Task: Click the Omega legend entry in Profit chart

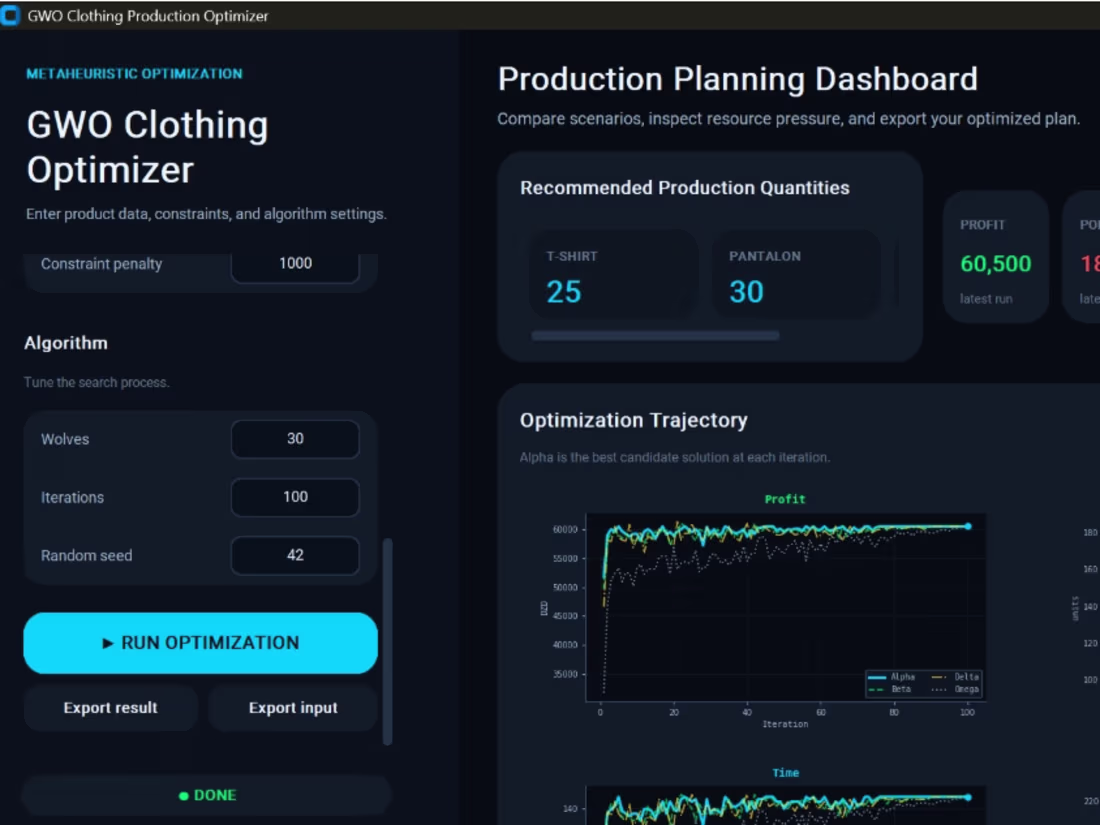Action: tap(955, 689)
